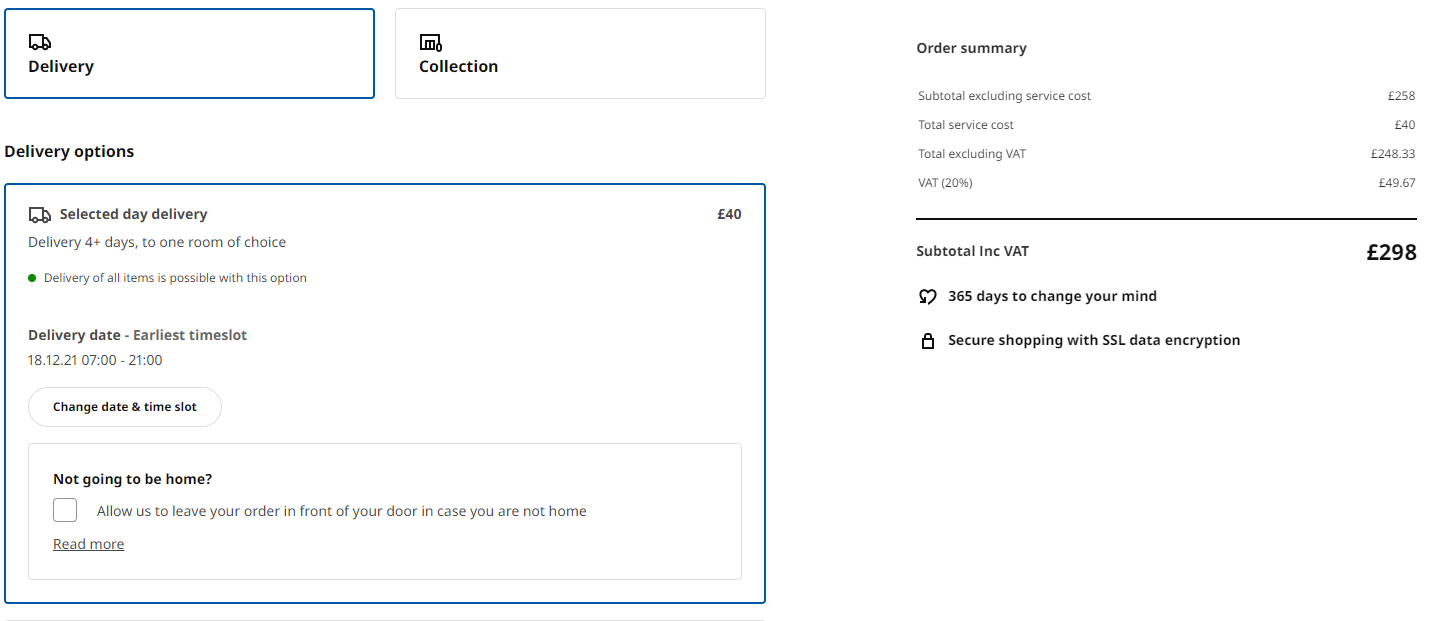
Task: Click the heart icon next to 365 days message
Action: click(928, 296)
